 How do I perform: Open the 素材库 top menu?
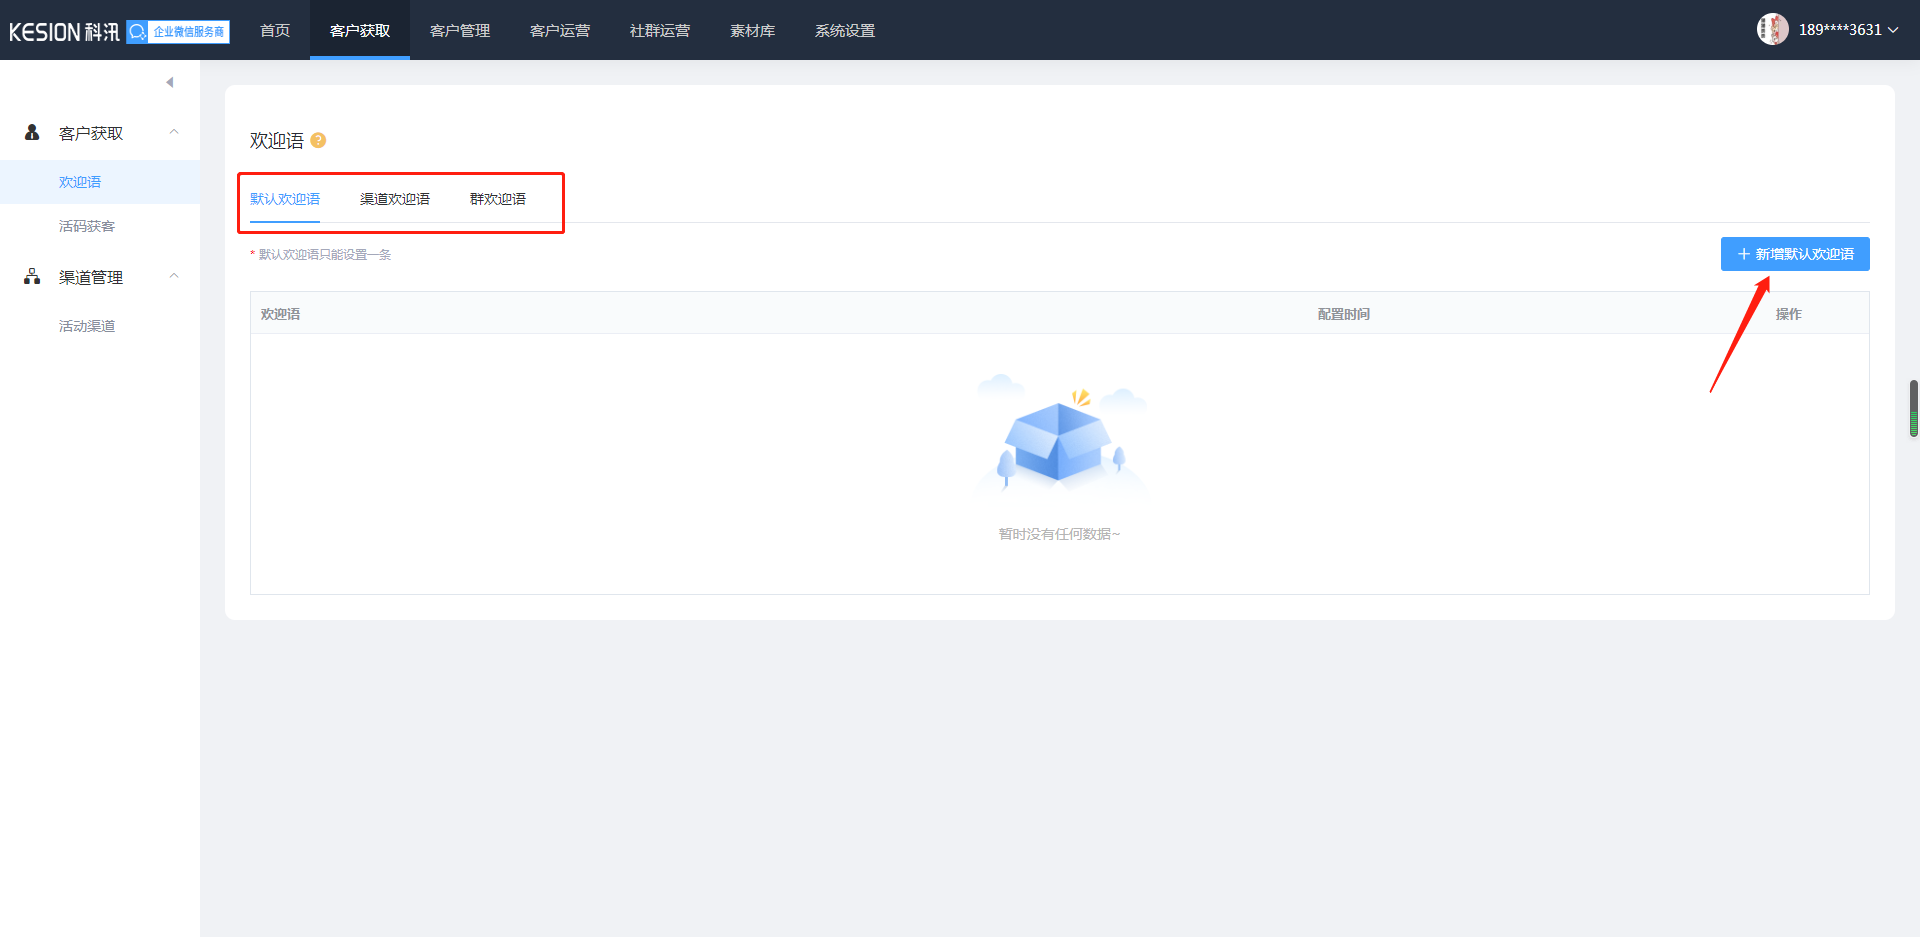click(x=752, y=31)
